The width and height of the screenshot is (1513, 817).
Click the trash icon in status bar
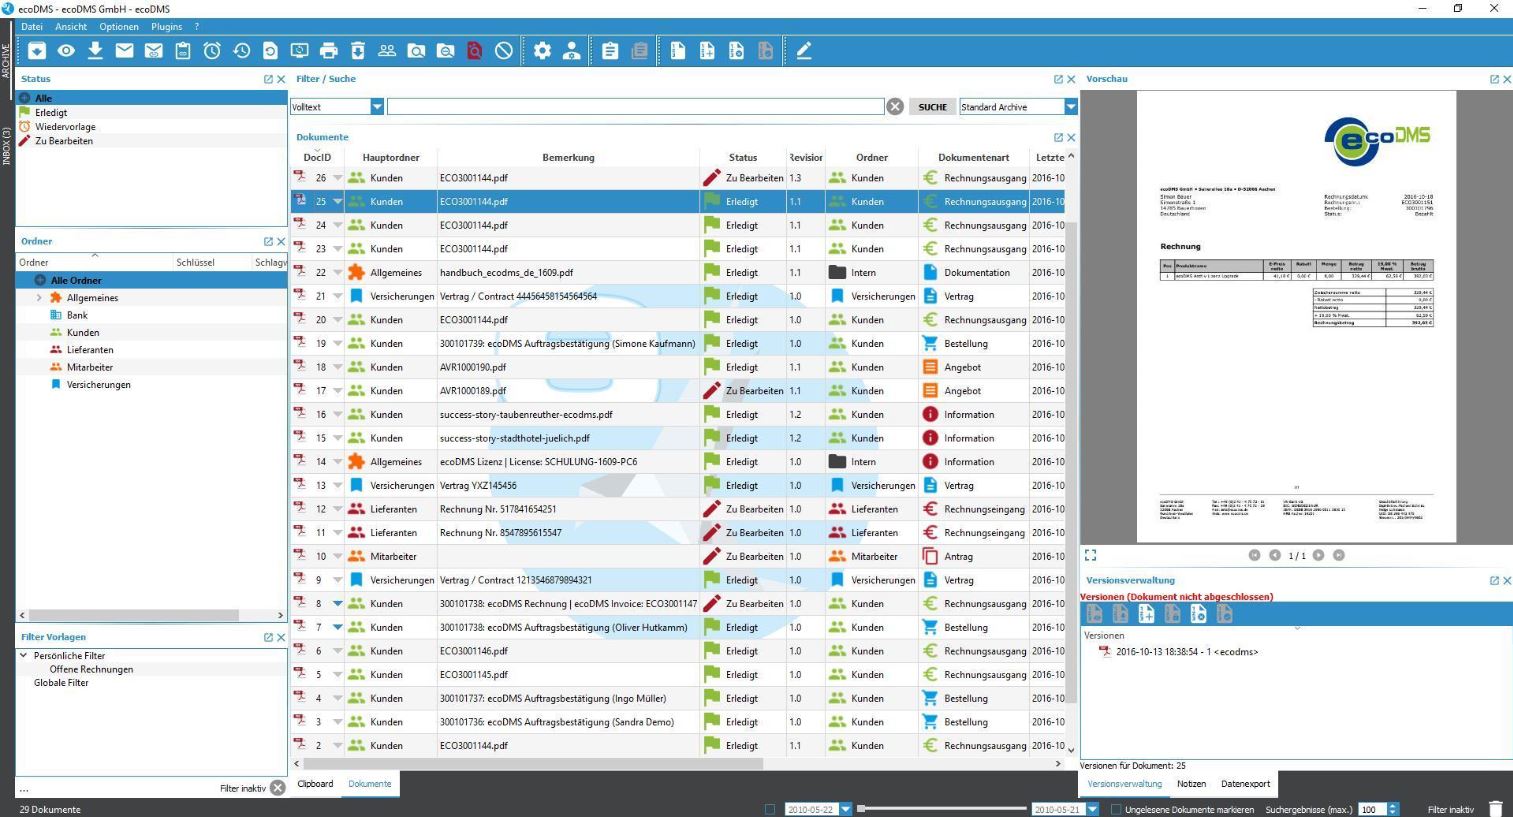point(1495,809)
